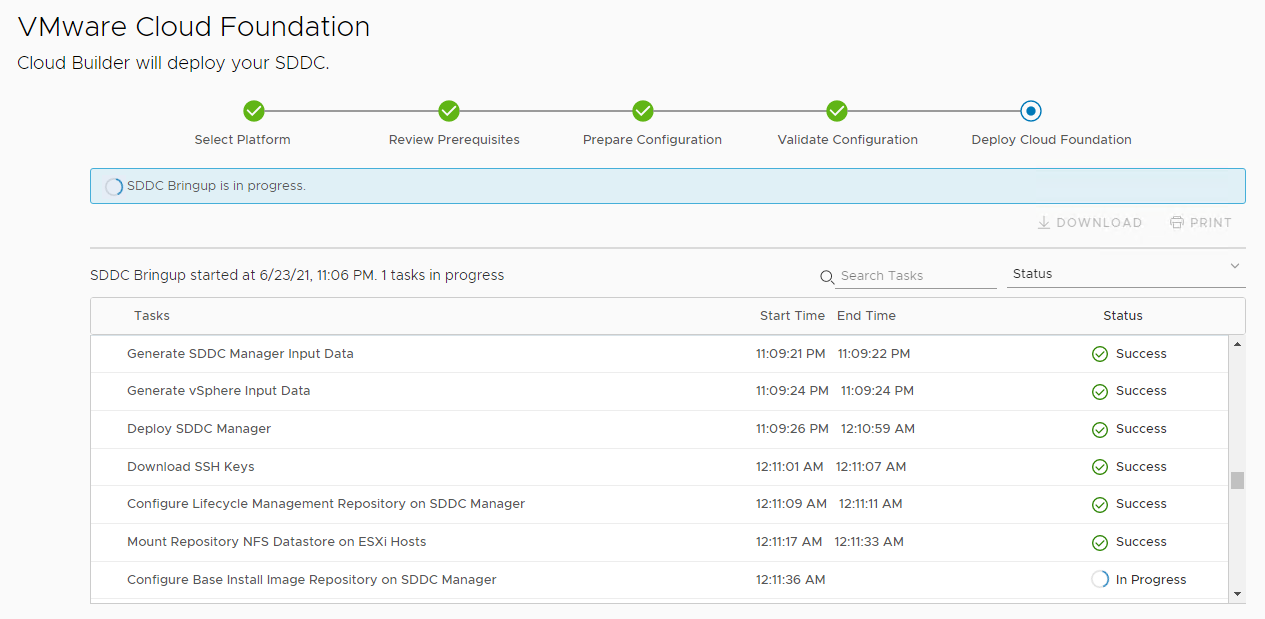1265x619 pixels.
Task: Click the printer icon
Action: pyautogui.click(x=1177, y=223)
